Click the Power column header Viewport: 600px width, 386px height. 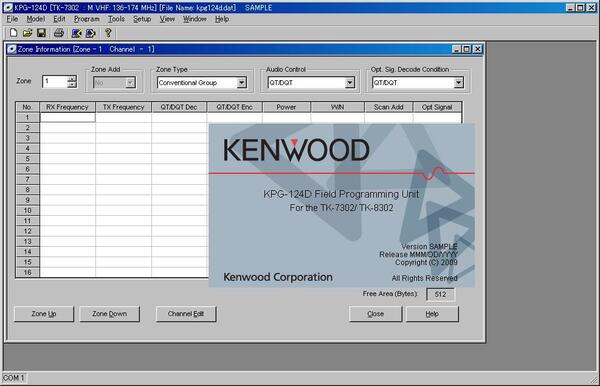tap(286, 107)
